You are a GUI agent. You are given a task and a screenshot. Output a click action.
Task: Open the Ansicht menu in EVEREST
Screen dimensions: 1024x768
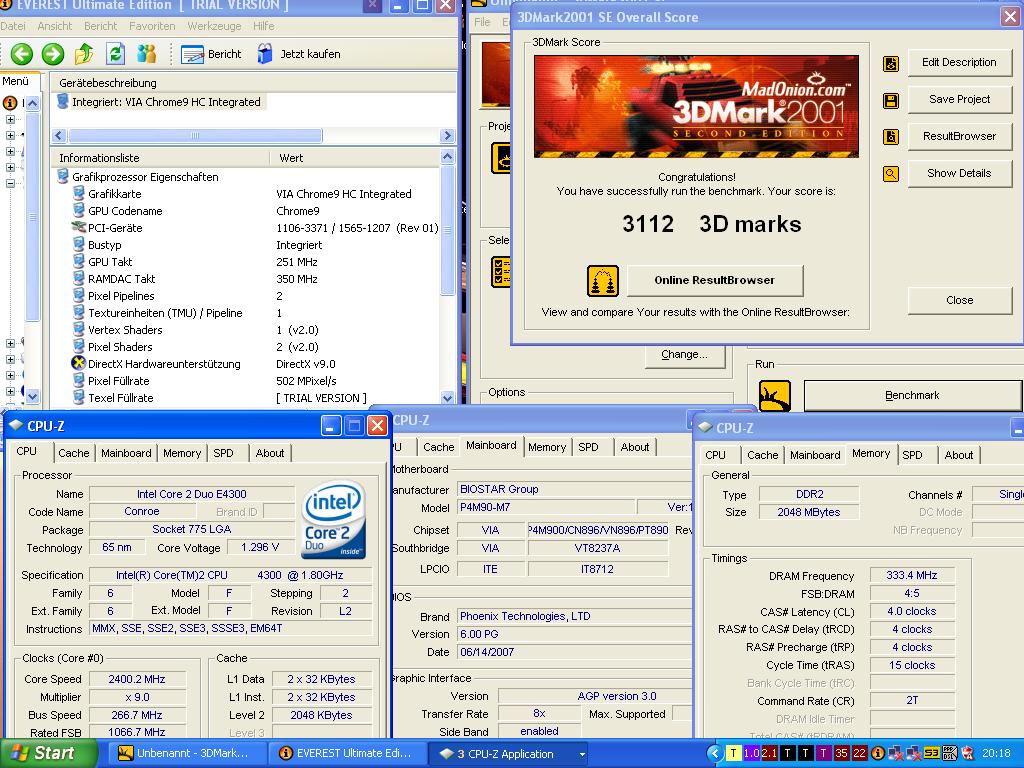(x=55, y=26)
